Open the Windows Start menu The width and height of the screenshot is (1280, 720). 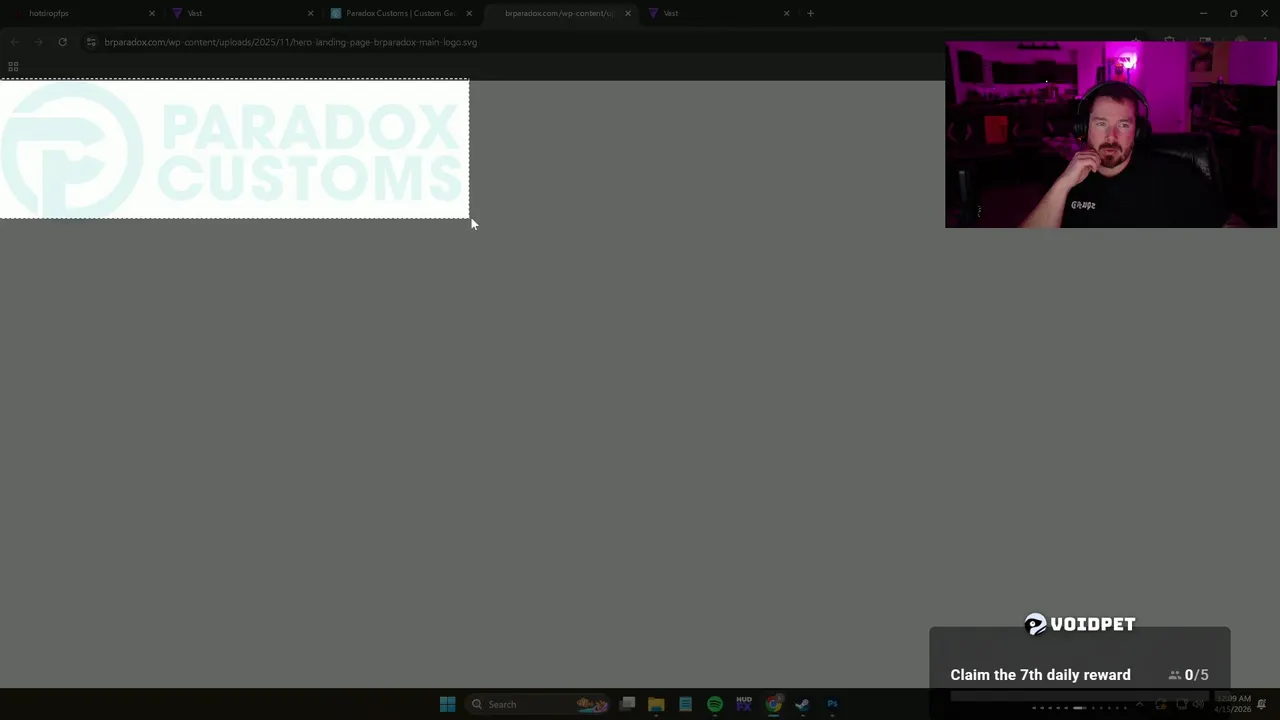(447, 704)
